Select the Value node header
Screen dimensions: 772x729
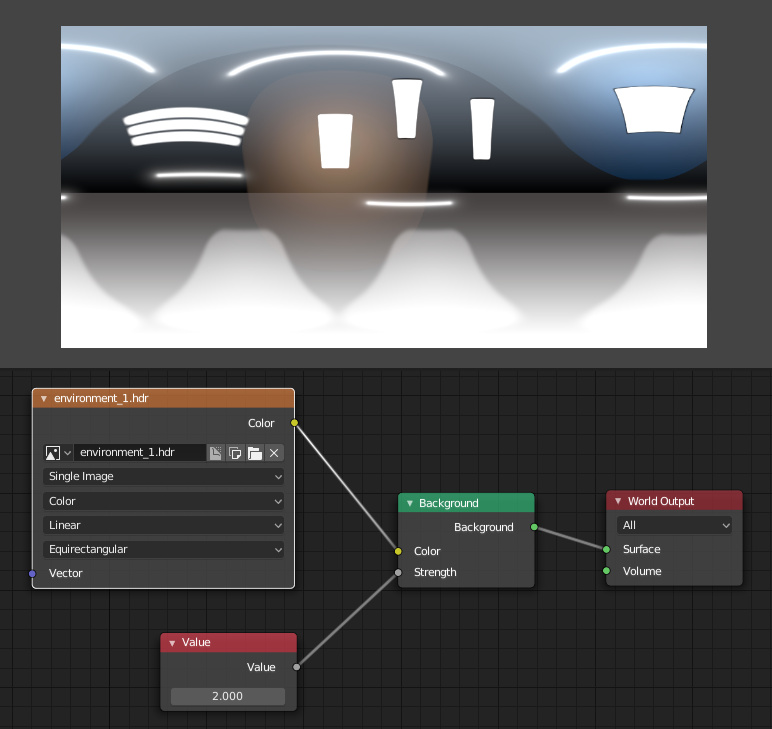[228, 642]
